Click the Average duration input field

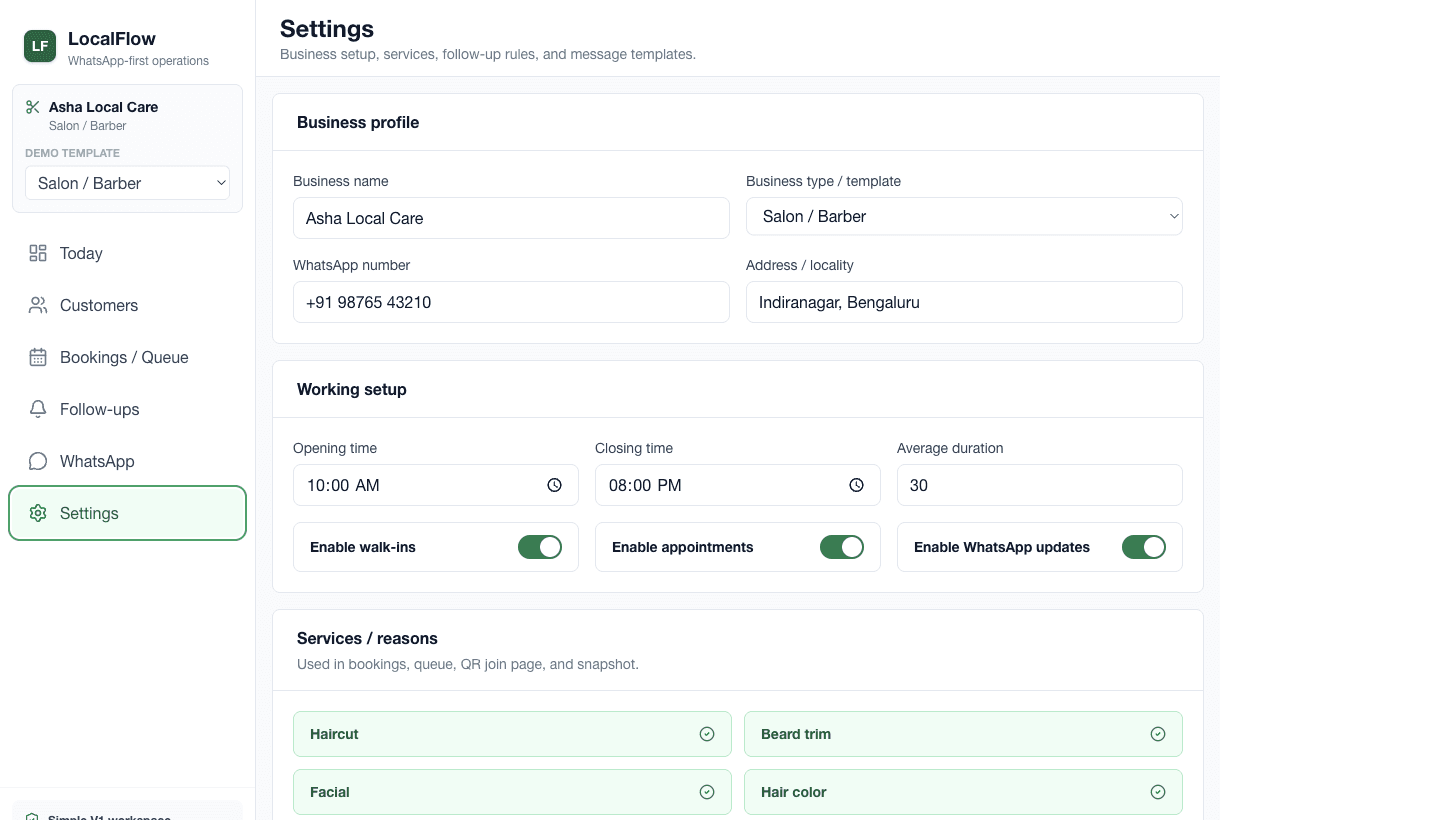pos(1040,485)
